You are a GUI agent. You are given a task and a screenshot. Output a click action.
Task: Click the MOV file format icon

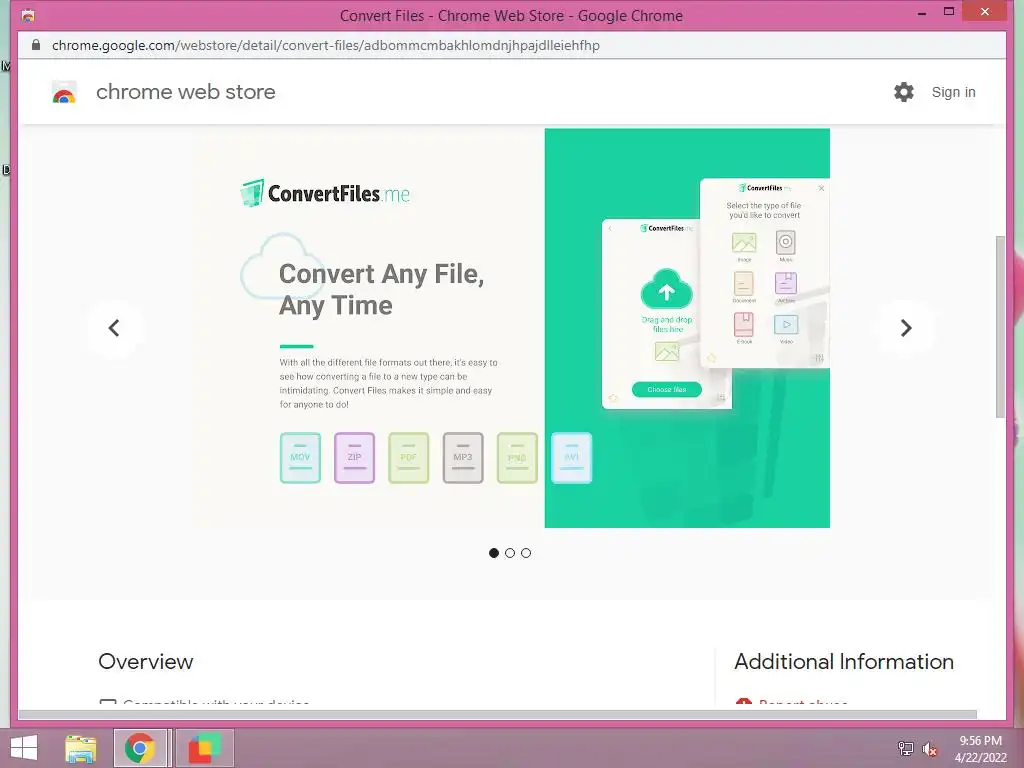click(300, 458)
